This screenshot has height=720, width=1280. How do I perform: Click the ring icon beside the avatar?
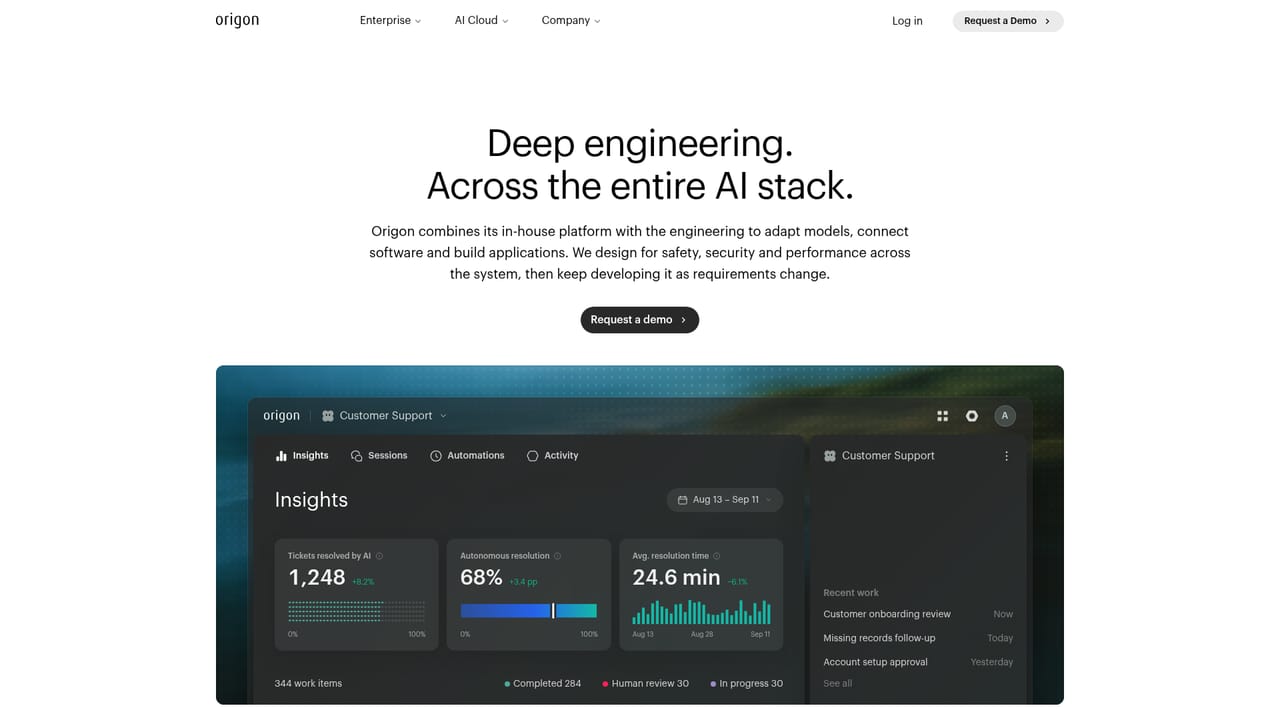click(971, 416)
